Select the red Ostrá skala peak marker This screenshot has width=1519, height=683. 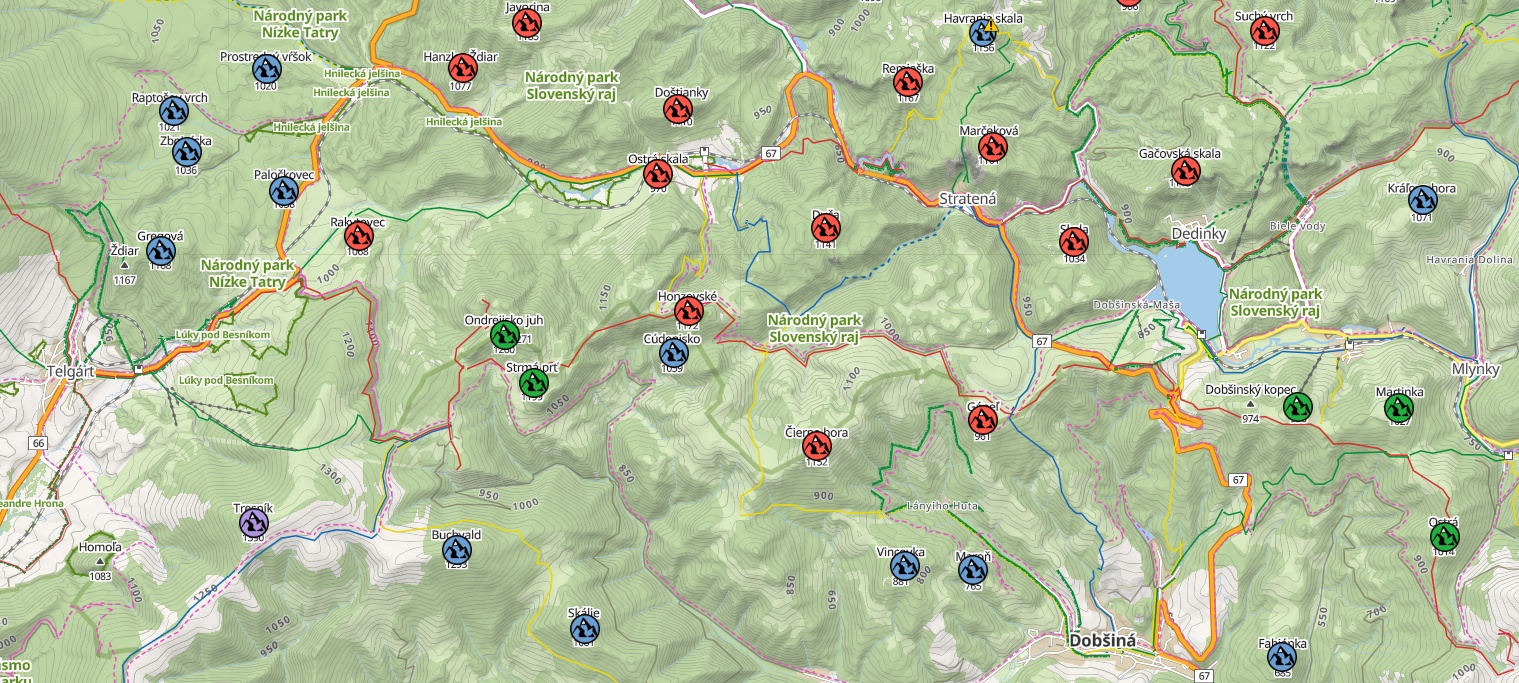click(657, 175)
